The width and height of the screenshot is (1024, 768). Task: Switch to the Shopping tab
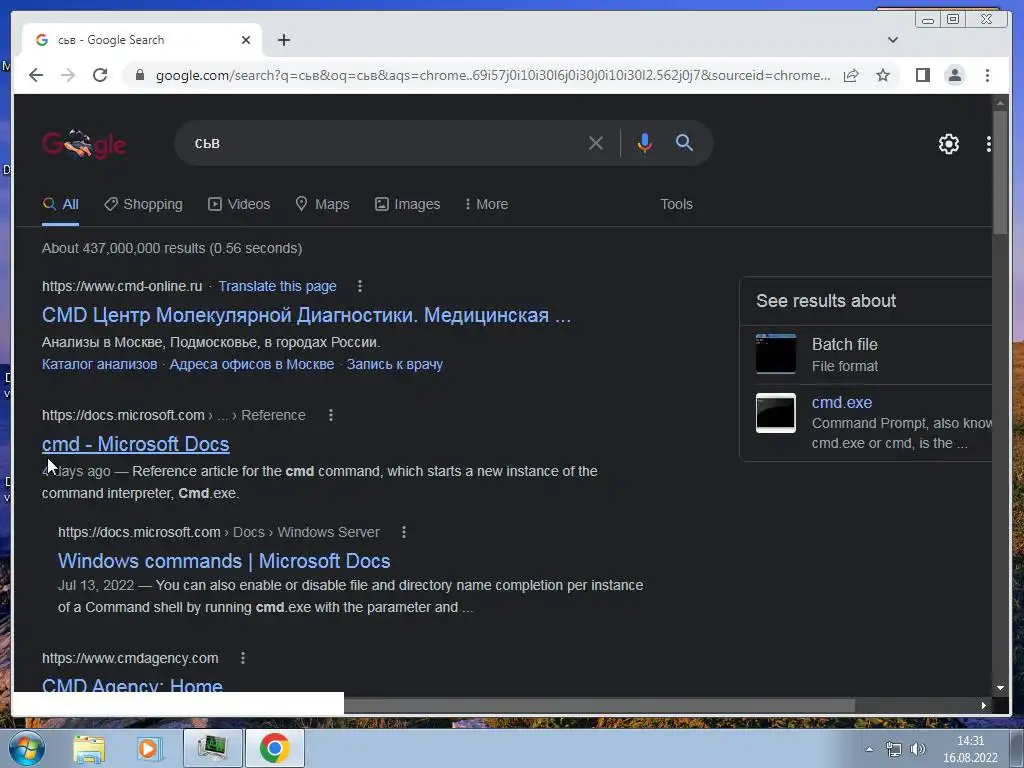[144, 204]
